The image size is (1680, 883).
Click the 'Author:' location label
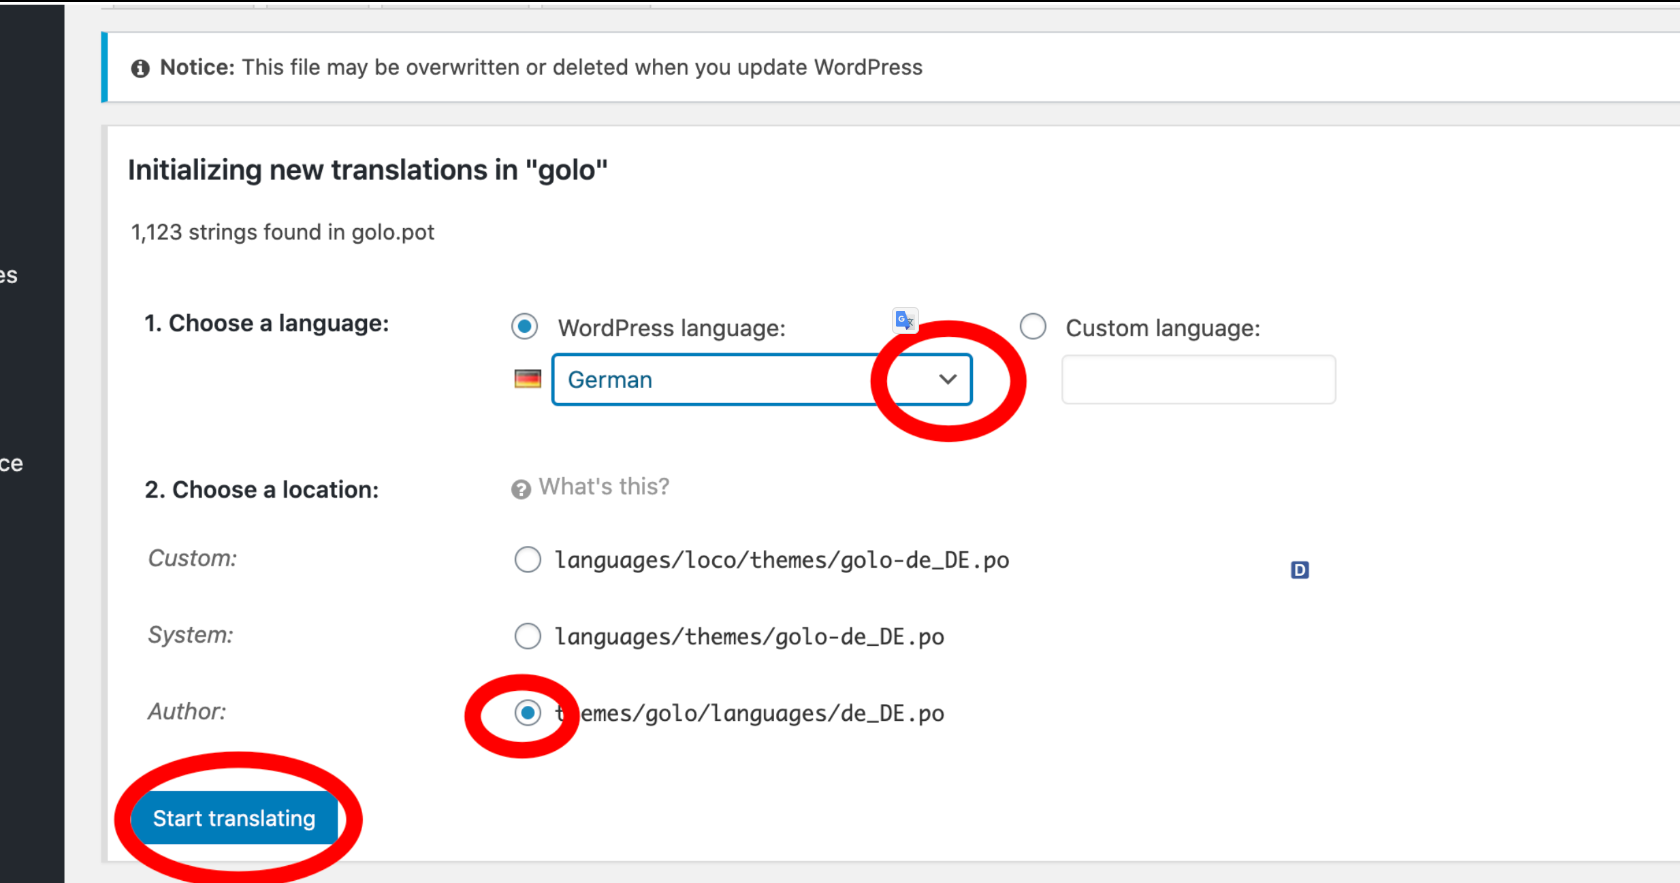187,712
